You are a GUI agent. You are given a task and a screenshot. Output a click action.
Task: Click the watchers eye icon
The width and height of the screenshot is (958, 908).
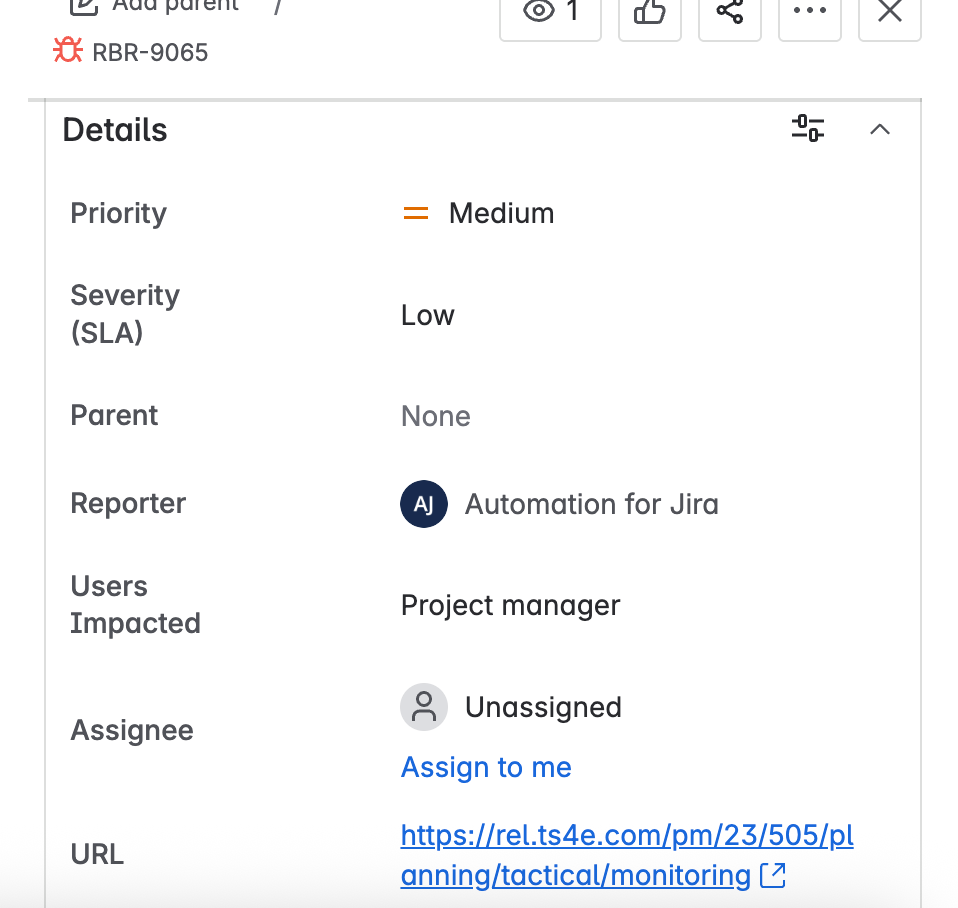pos(538,12)
